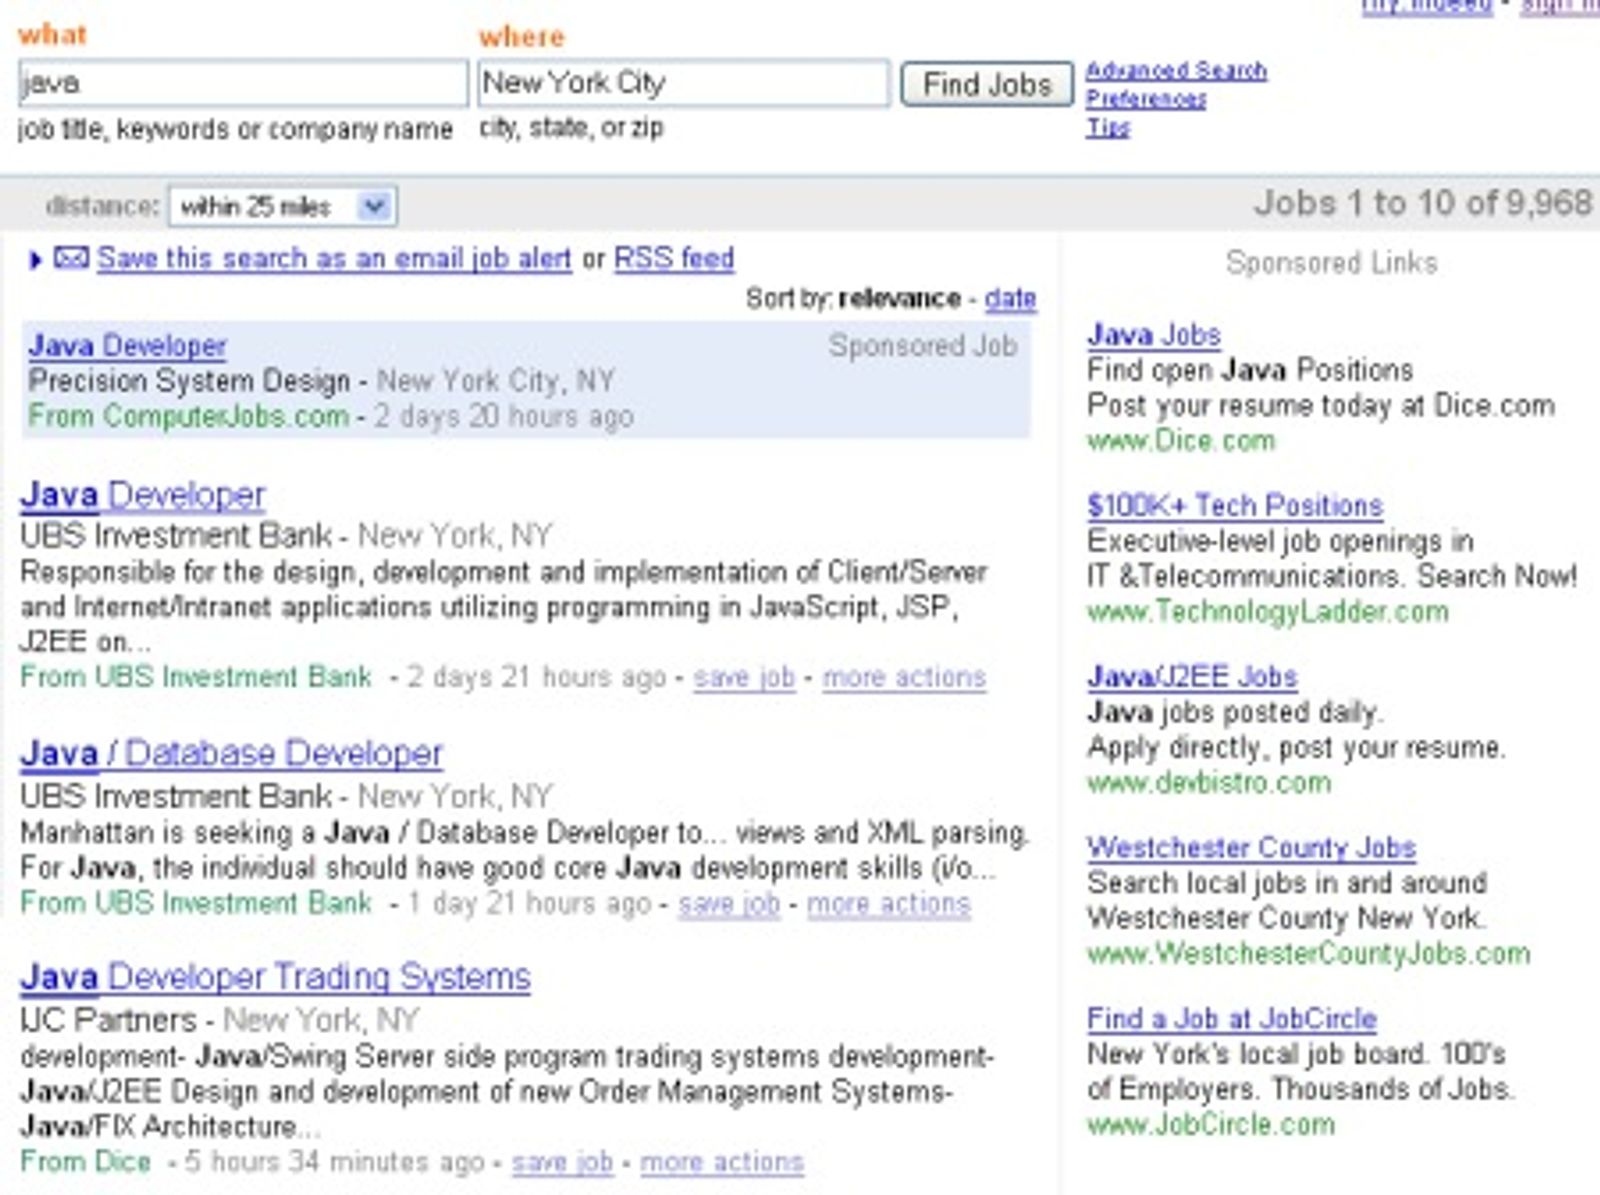The width and height of the screenshot is (1600, 1195).
Task: Click the www.Dice.com URL text
Action: coord(1181,440)
